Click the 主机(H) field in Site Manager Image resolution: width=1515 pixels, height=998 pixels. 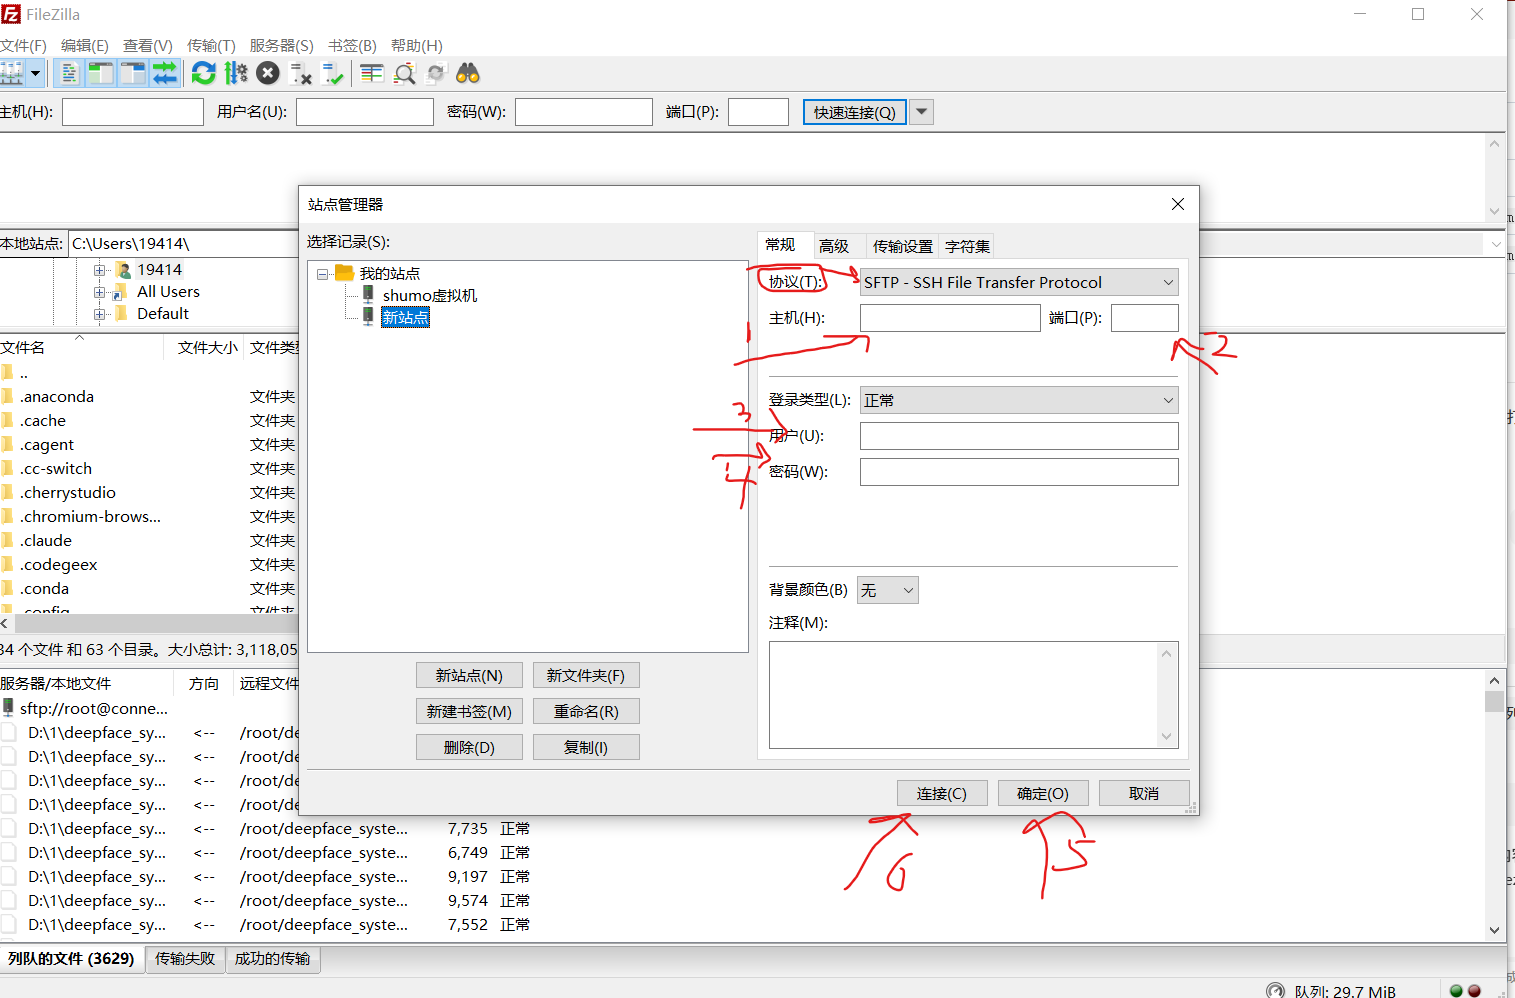tap(950, 318)
